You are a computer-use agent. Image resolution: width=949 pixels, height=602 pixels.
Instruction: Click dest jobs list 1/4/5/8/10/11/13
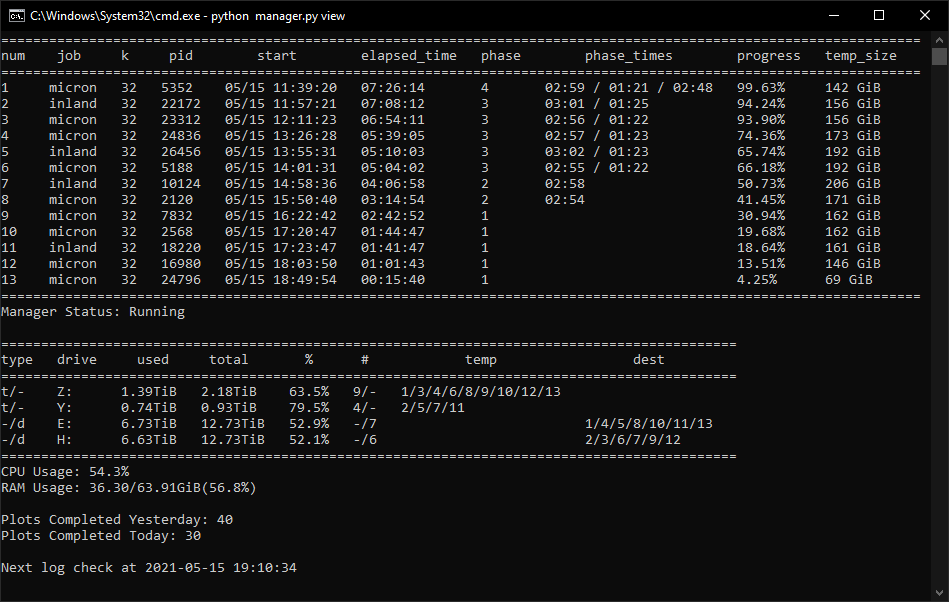(648, 424)
